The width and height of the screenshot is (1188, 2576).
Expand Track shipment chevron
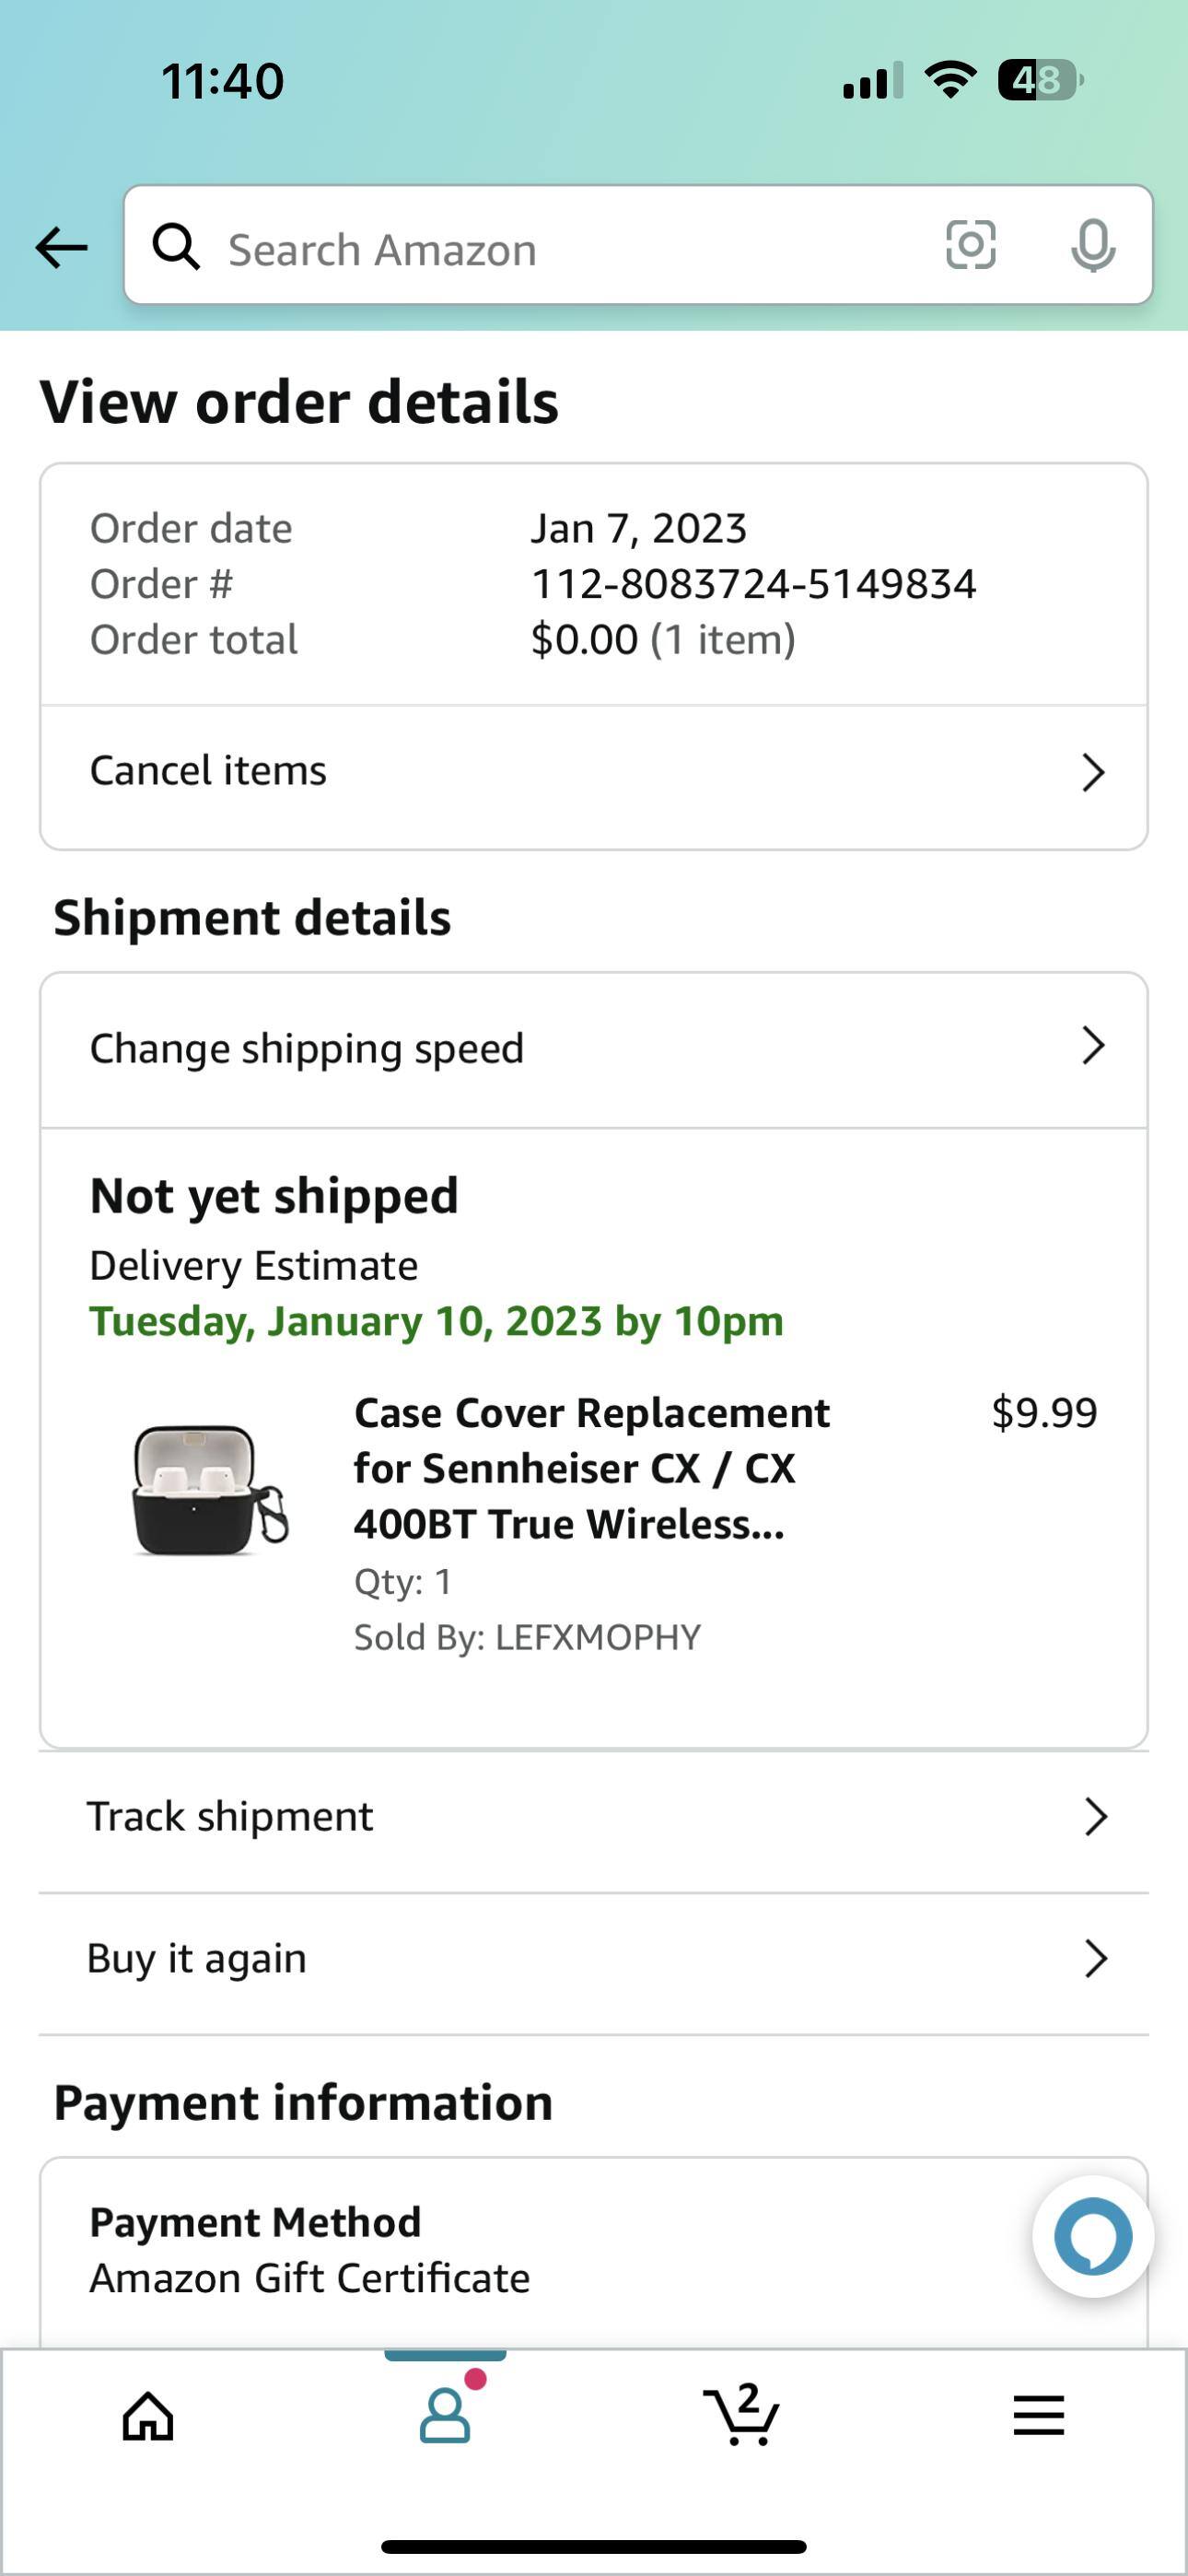point(1096,1817)
